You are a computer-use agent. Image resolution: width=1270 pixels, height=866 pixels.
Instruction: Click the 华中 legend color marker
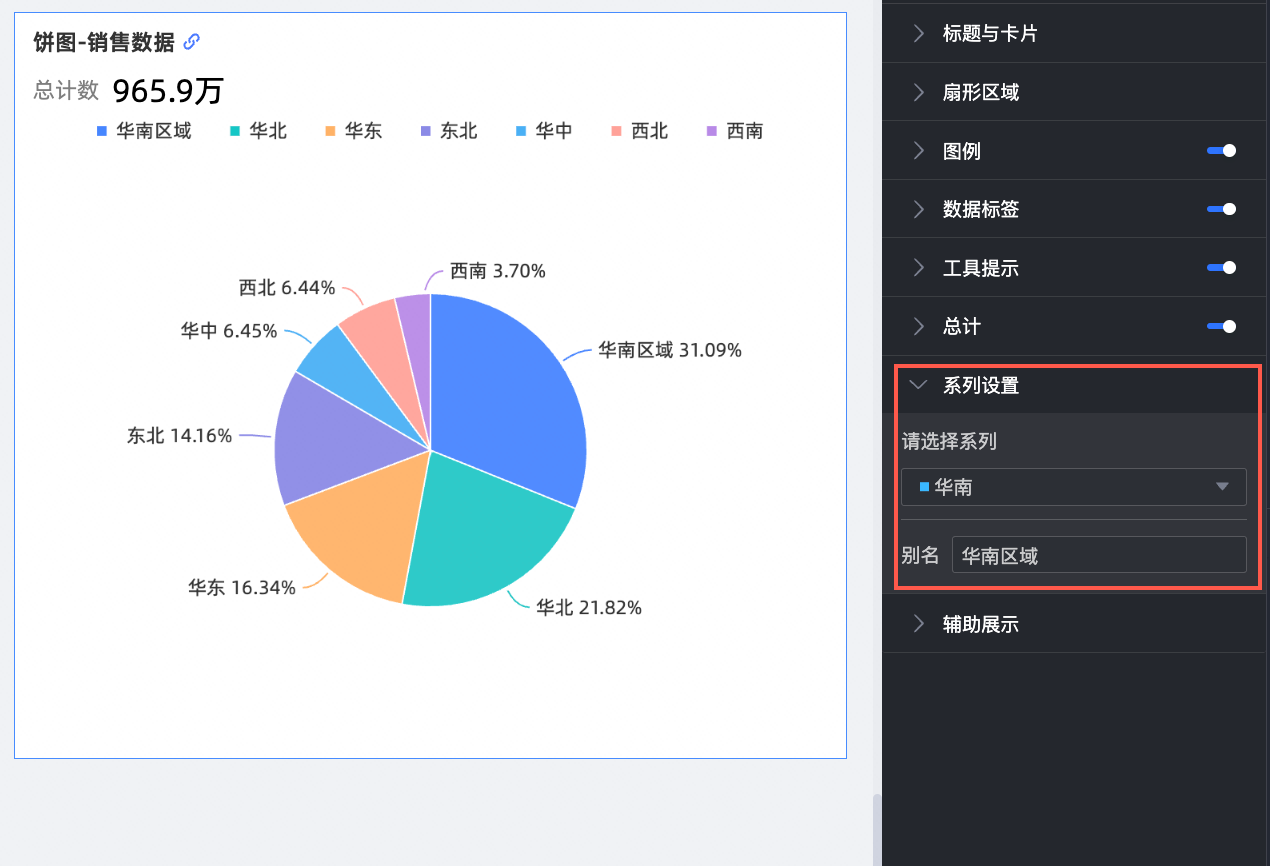point(521,131)
